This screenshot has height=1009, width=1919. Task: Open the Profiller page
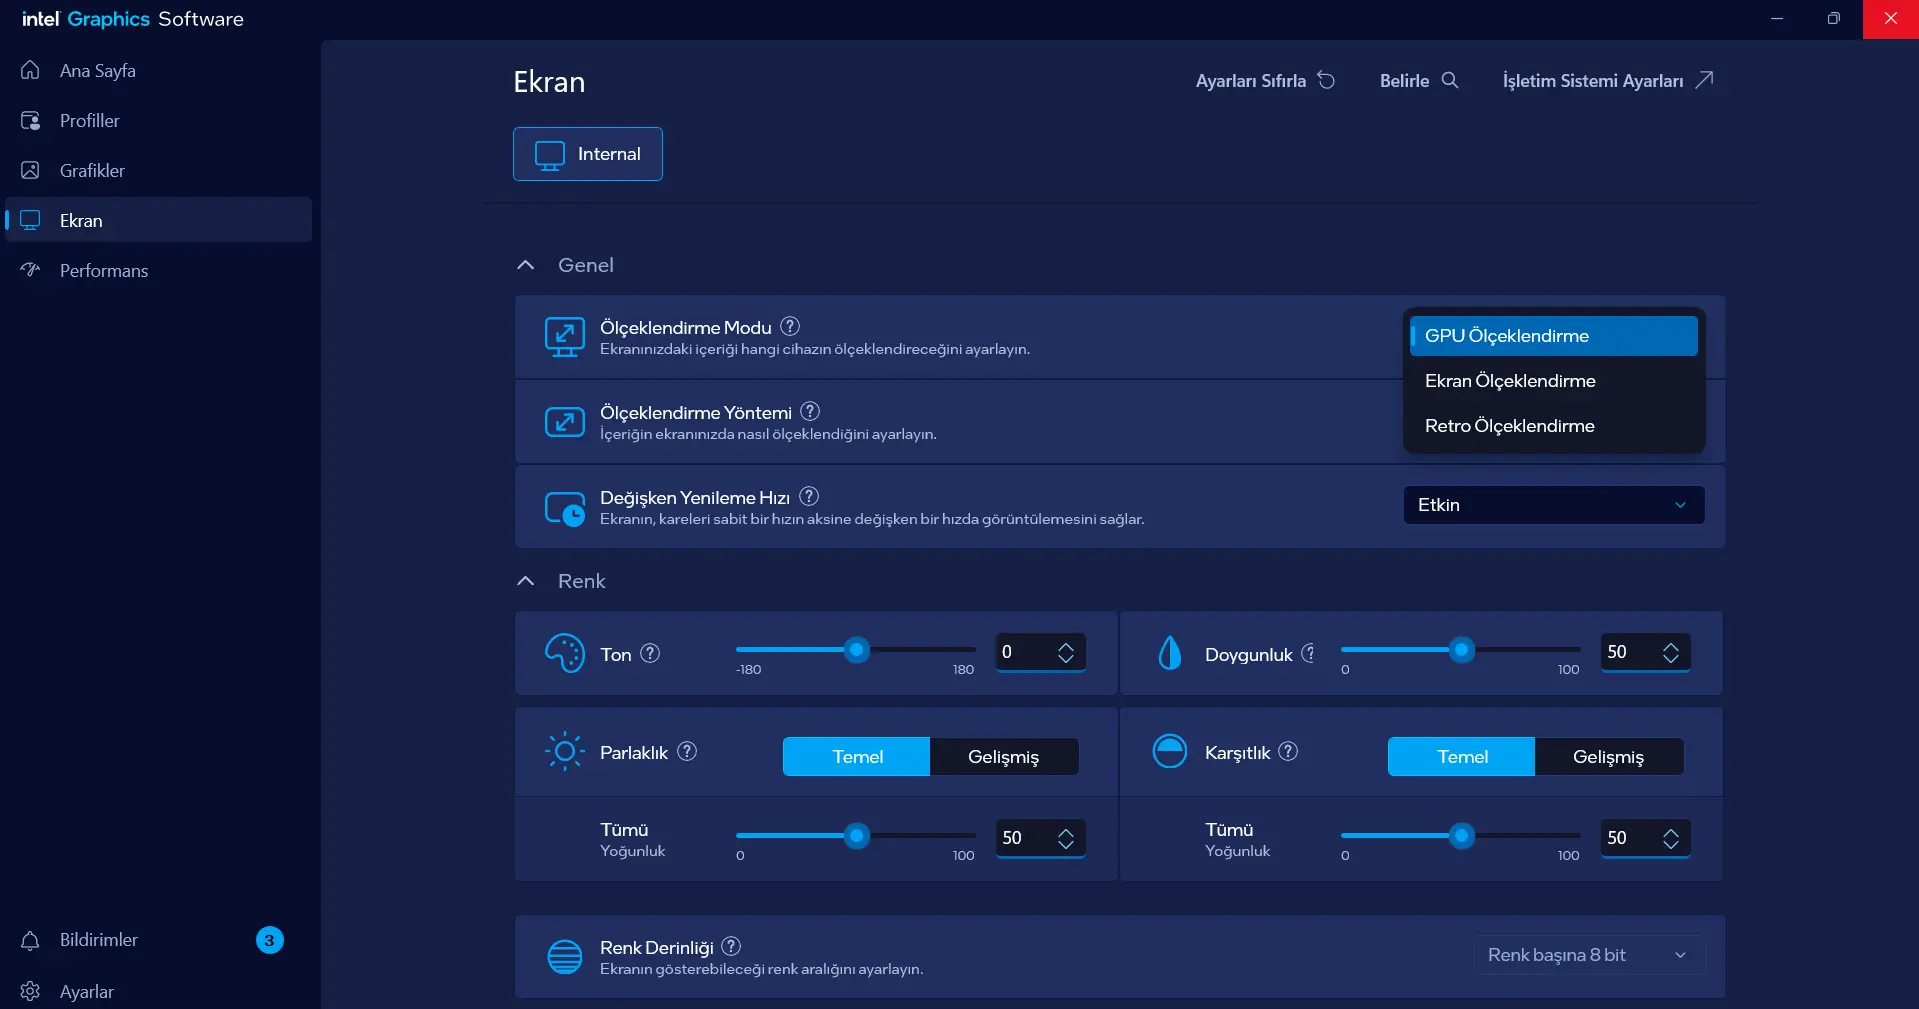pos(160,120)
